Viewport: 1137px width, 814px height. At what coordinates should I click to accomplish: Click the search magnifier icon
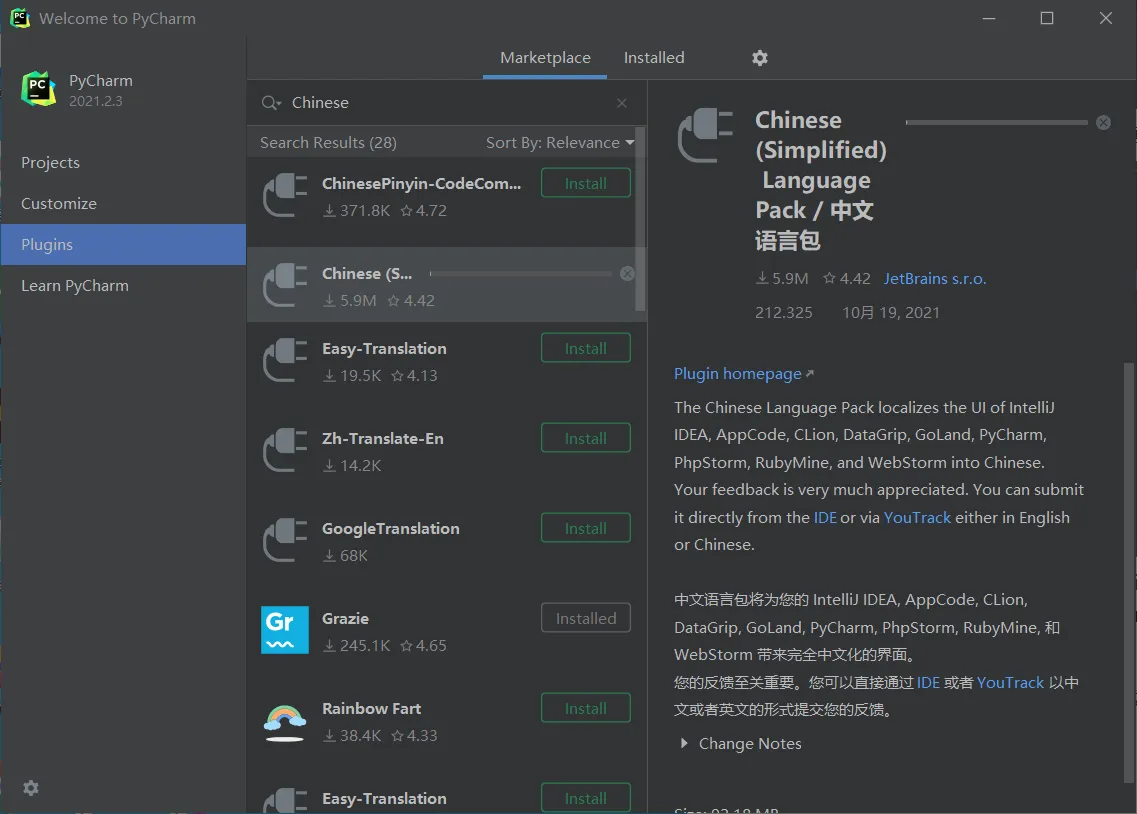click(270, 103)
